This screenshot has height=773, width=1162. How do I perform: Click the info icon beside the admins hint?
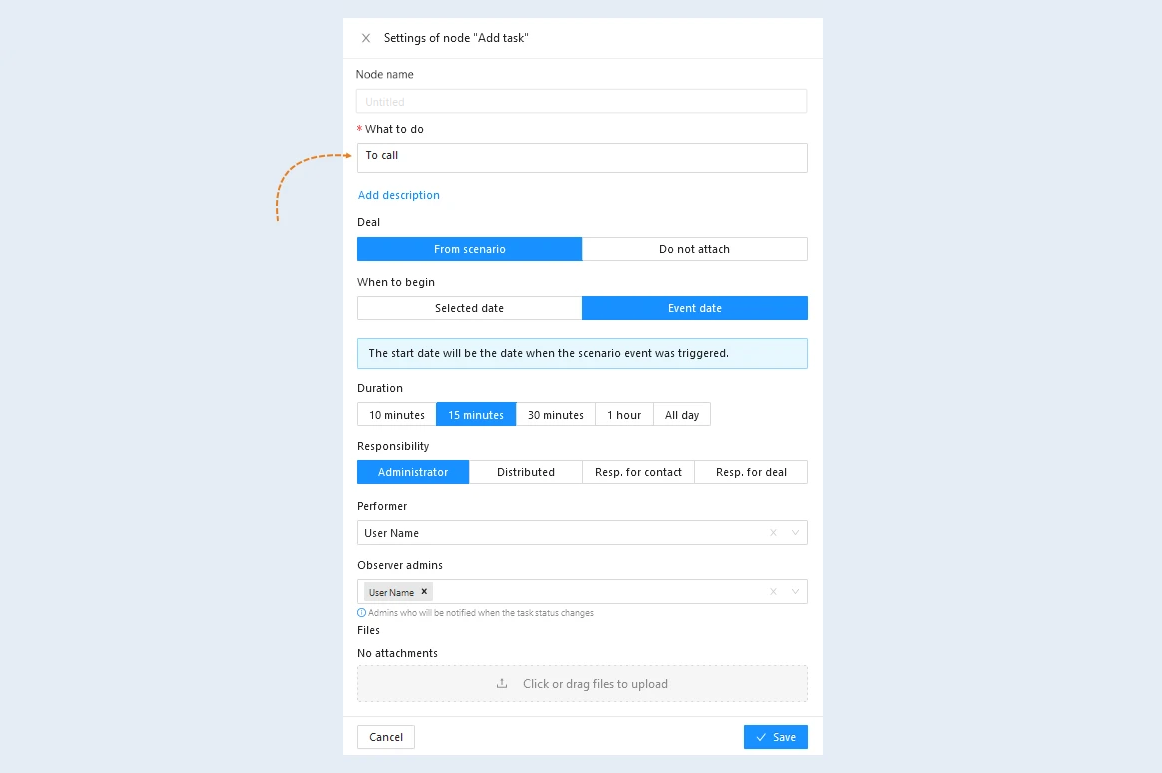(362, 613)
